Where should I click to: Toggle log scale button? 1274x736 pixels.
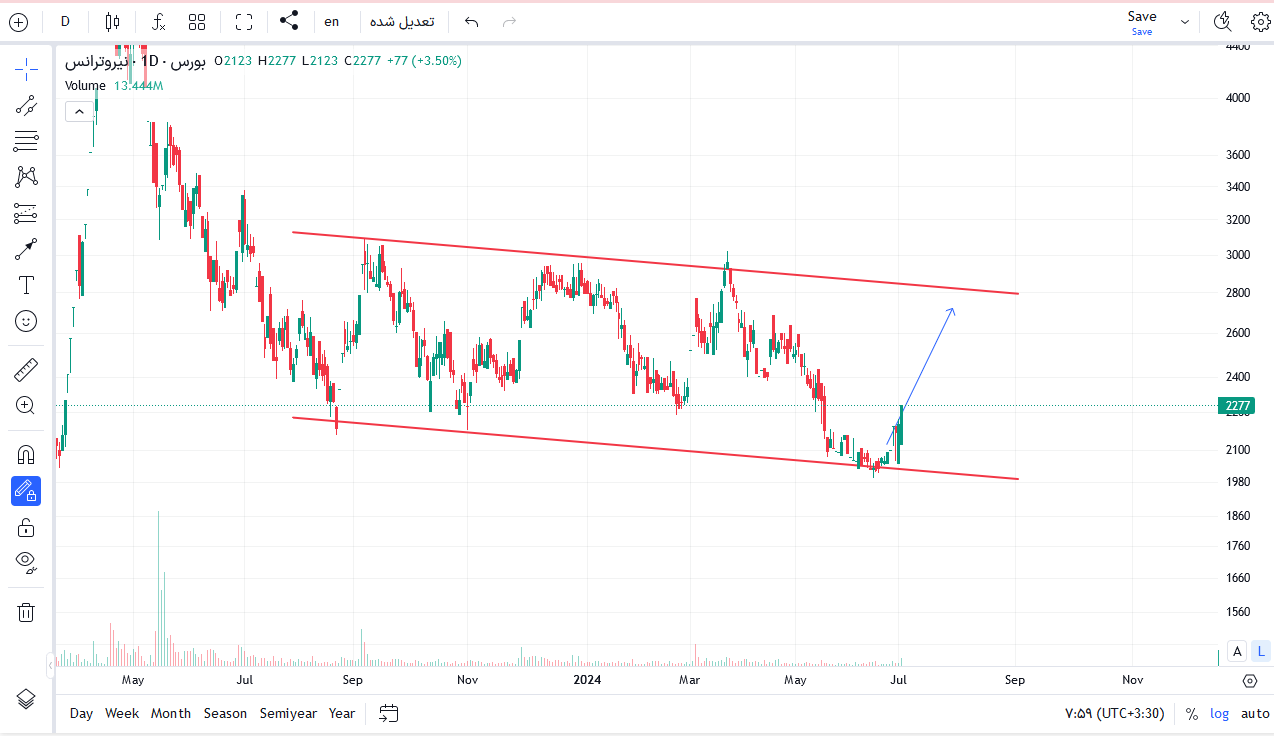[1220, 714]
